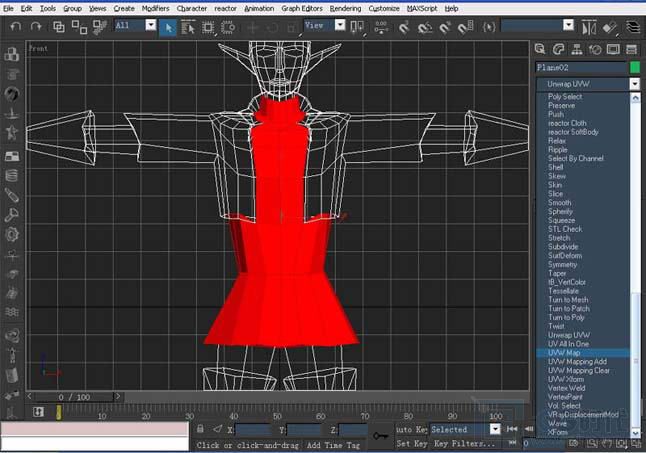Image resolution: width=646 pixels, height=453 pixels.
Task: Create a reactor Plane from left toolbar
Action: 12,156
